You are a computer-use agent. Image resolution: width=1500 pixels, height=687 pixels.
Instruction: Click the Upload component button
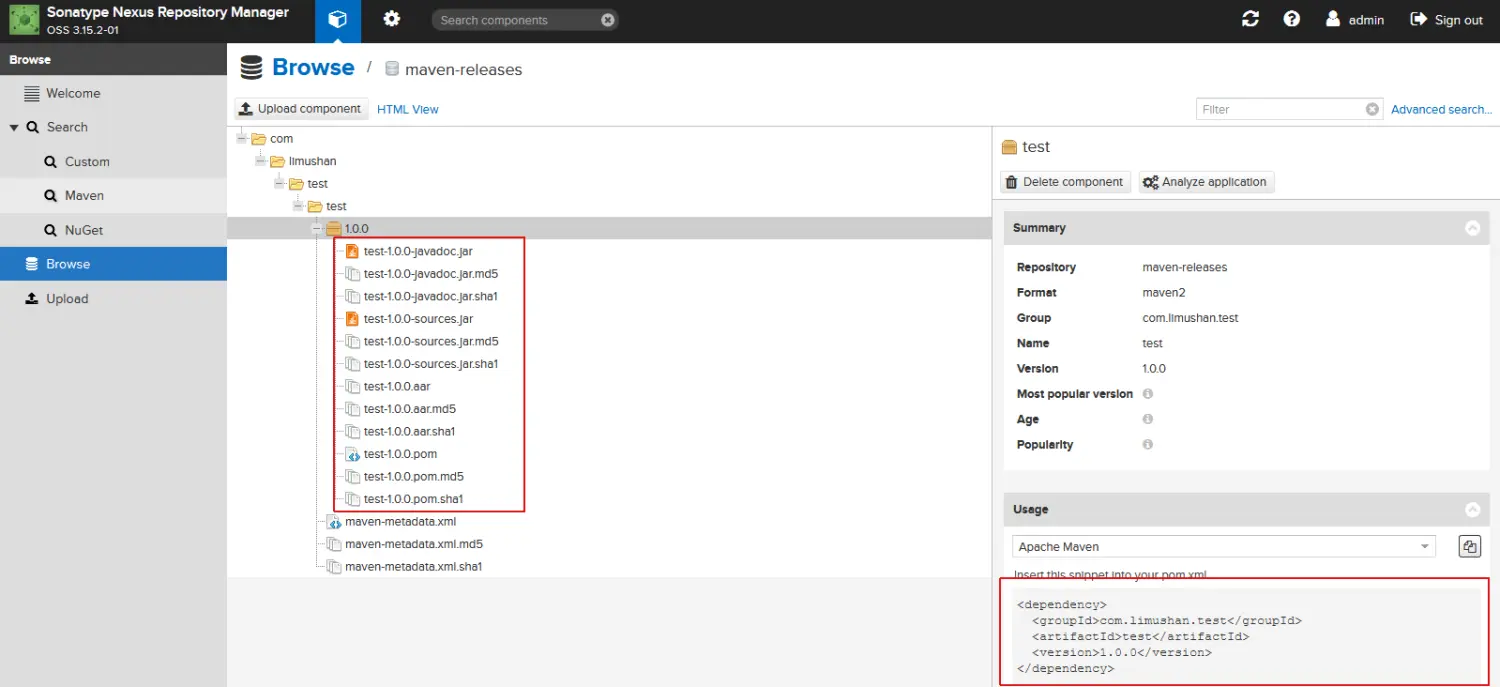pyautogui.click(x=301, y=109)
